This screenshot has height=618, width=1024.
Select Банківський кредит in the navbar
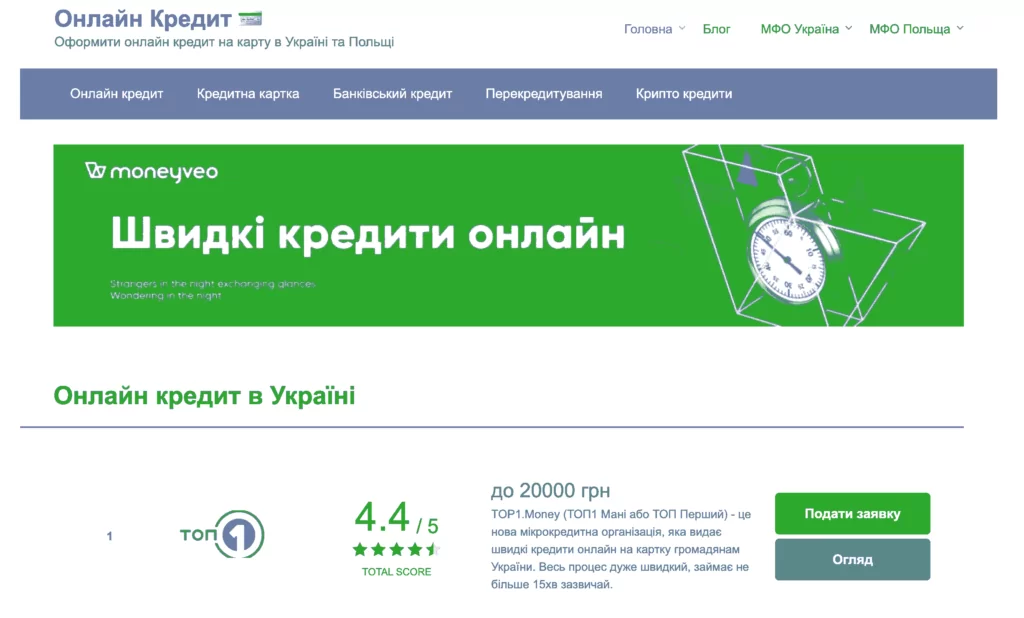coord(392,93)
